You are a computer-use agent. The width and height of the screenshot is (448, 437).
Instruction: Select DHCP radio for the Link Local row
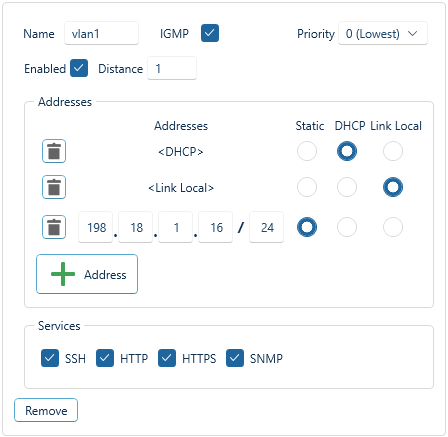(x=347, y=187)
